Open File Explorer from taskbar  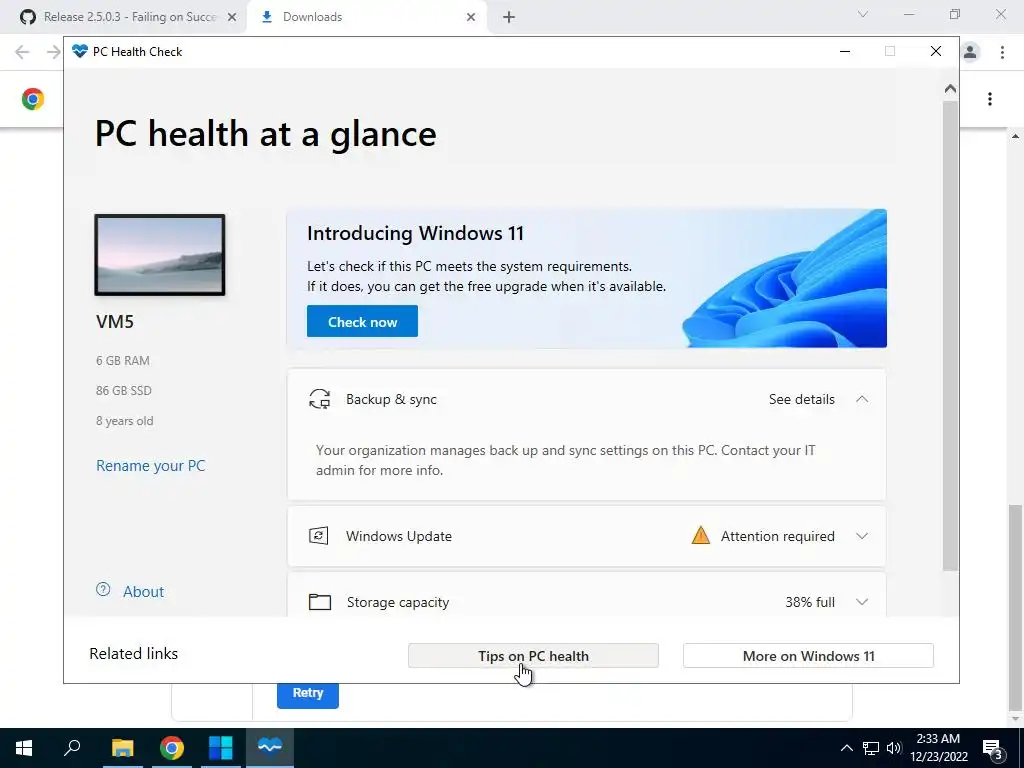coord(122,748)
